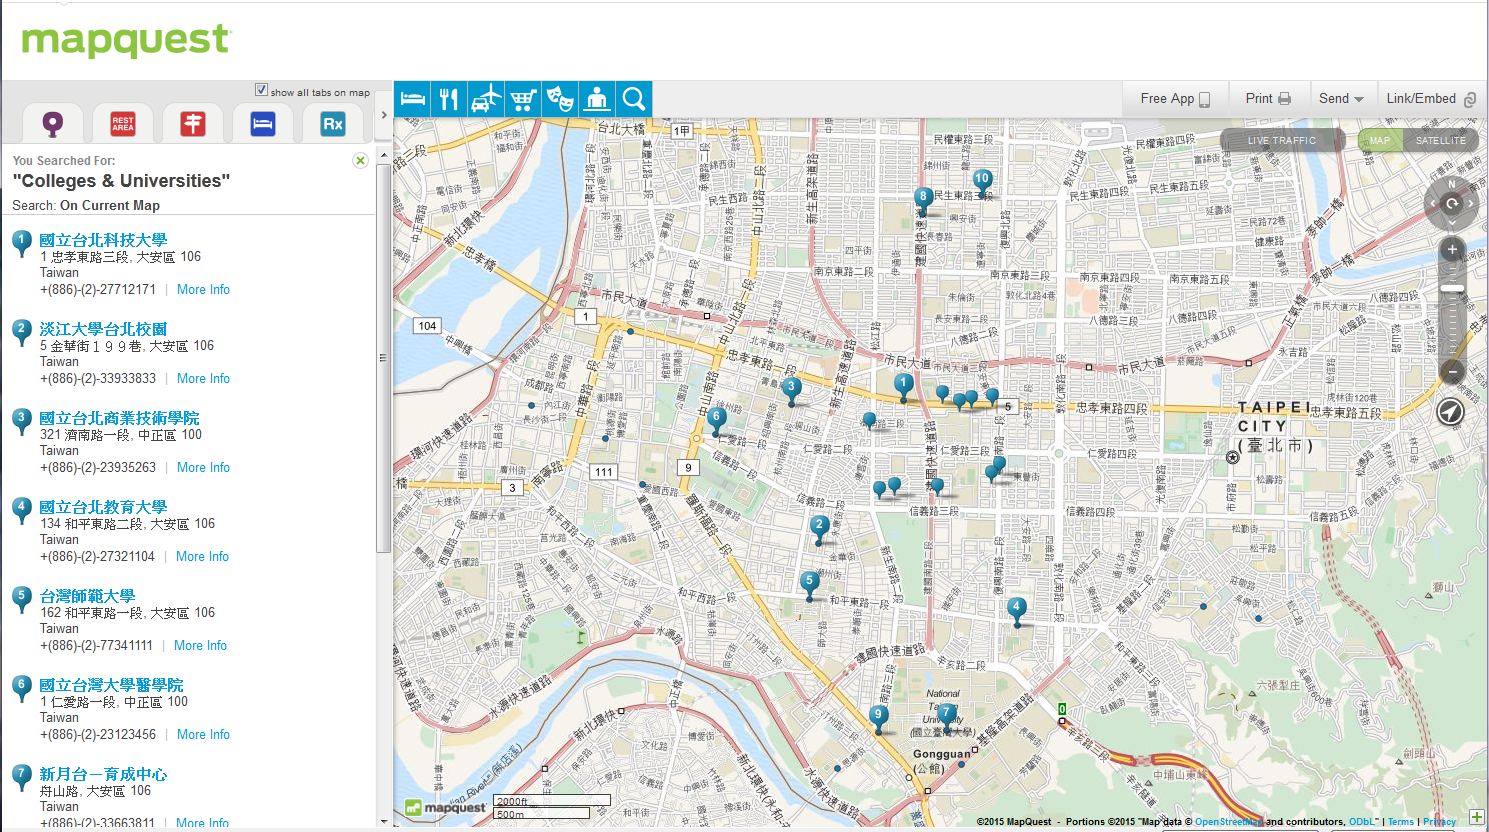This screenshot has height=832, width=1489.
Task: Click More Info for result 1
Action: click(203, 289)
